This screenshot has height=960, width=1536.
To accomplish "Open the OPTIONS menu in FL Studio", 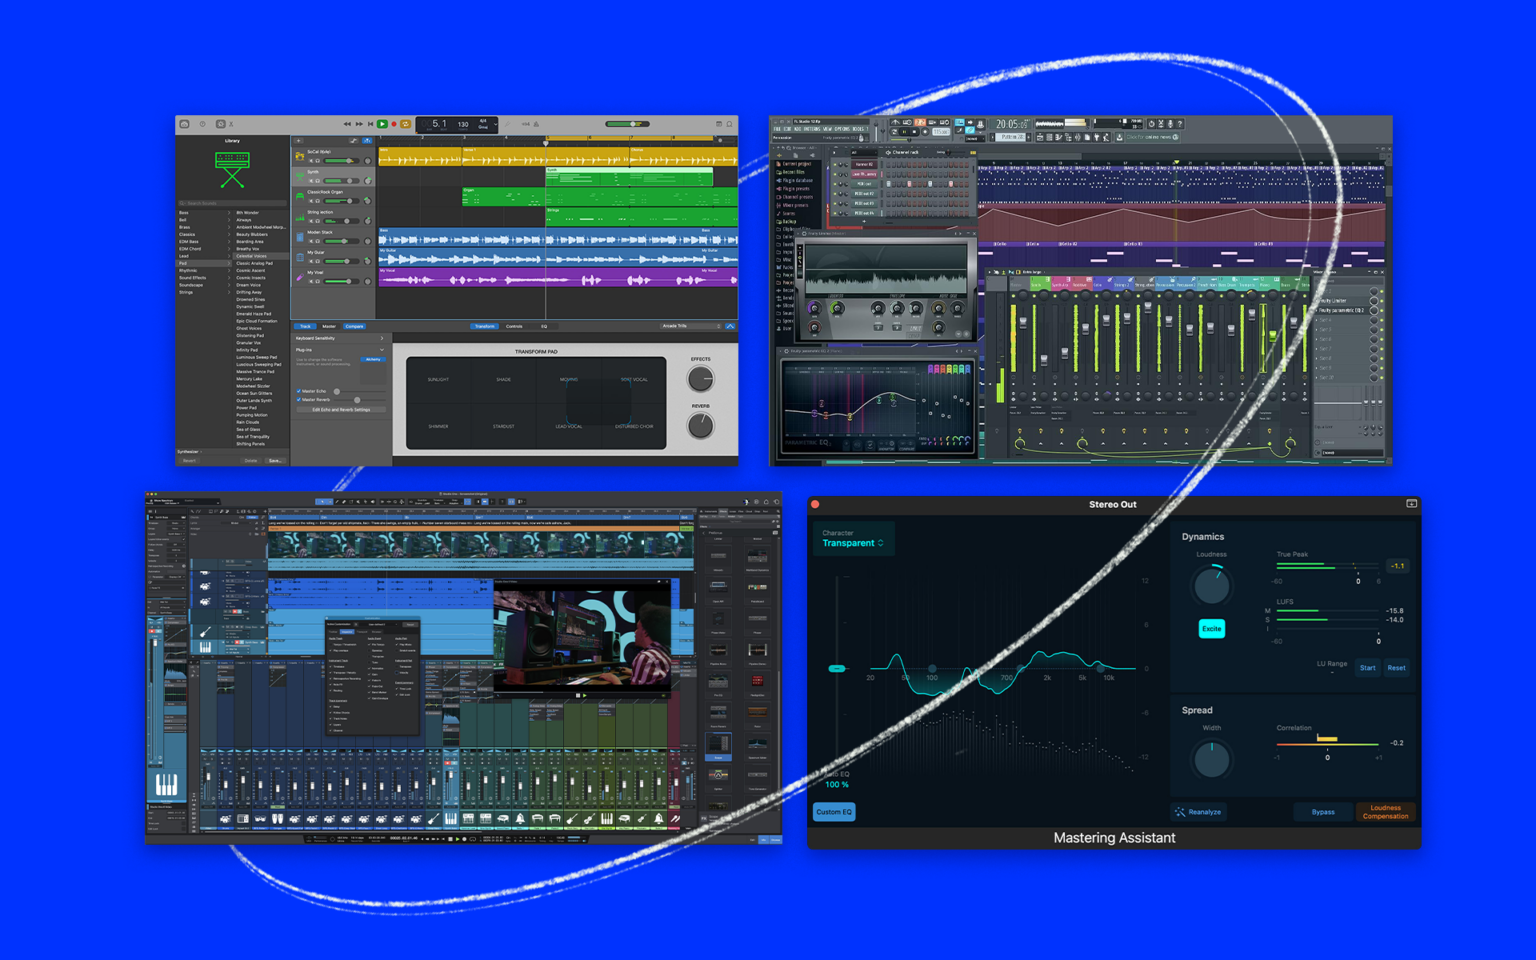I will (x=843, y=129).
